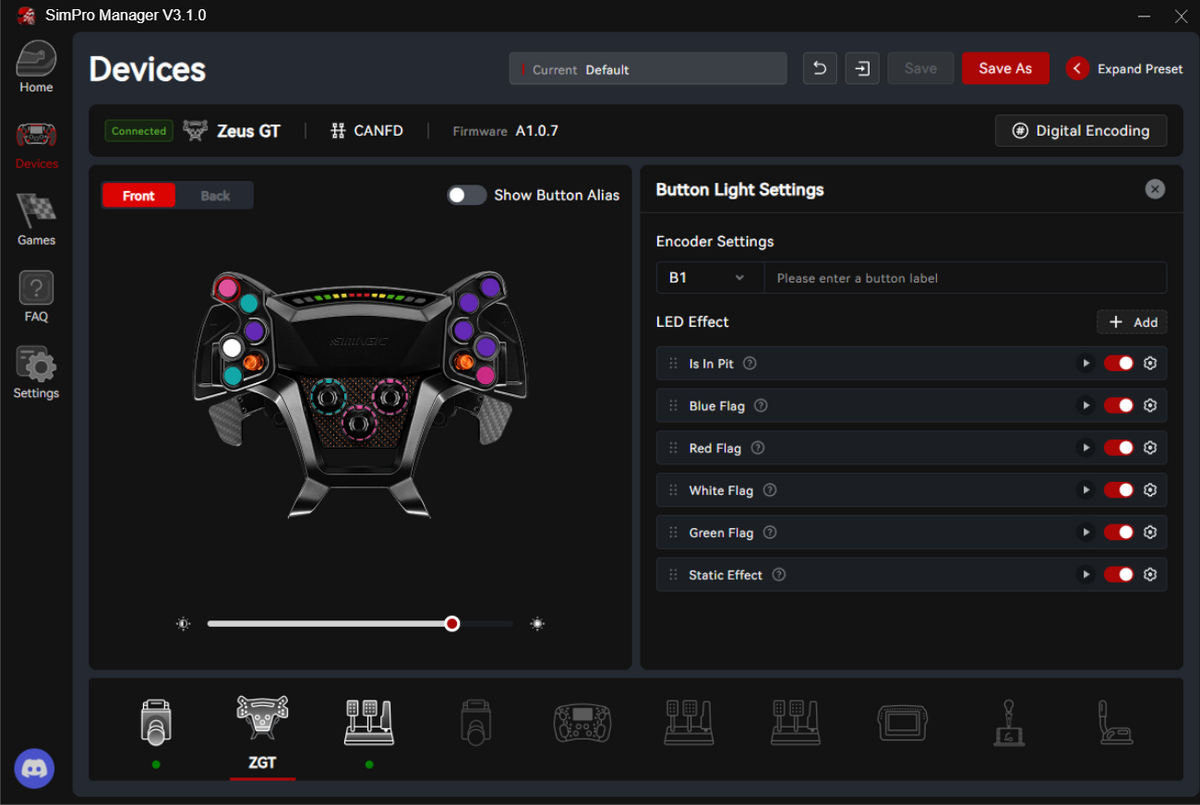Open settings gear for White Flag

pyautogui.click(x=1150, y=490)
